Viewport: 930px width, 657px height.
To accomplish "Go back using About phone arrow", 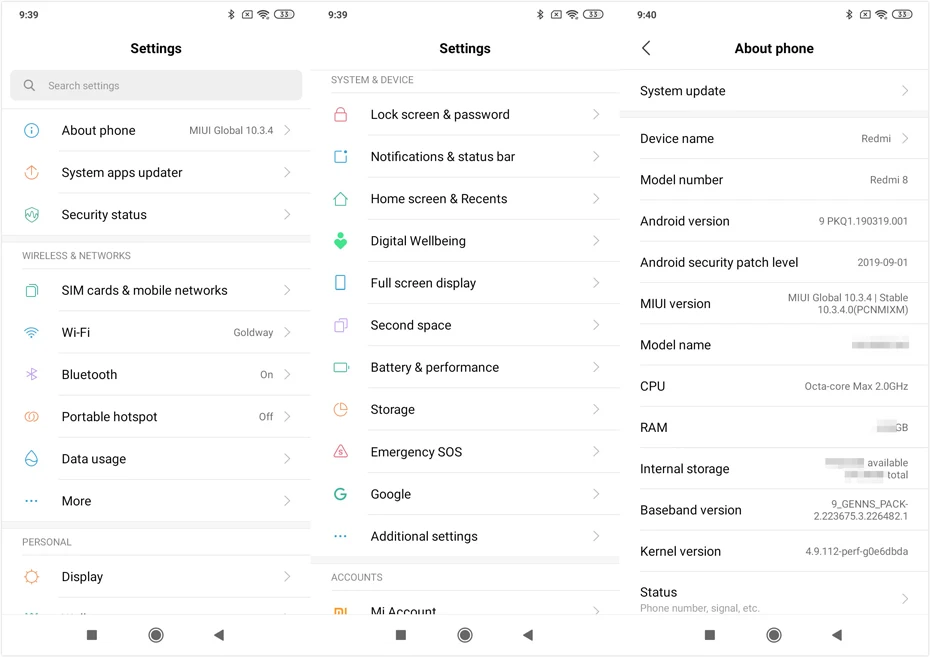I will [x=646, y=48].
